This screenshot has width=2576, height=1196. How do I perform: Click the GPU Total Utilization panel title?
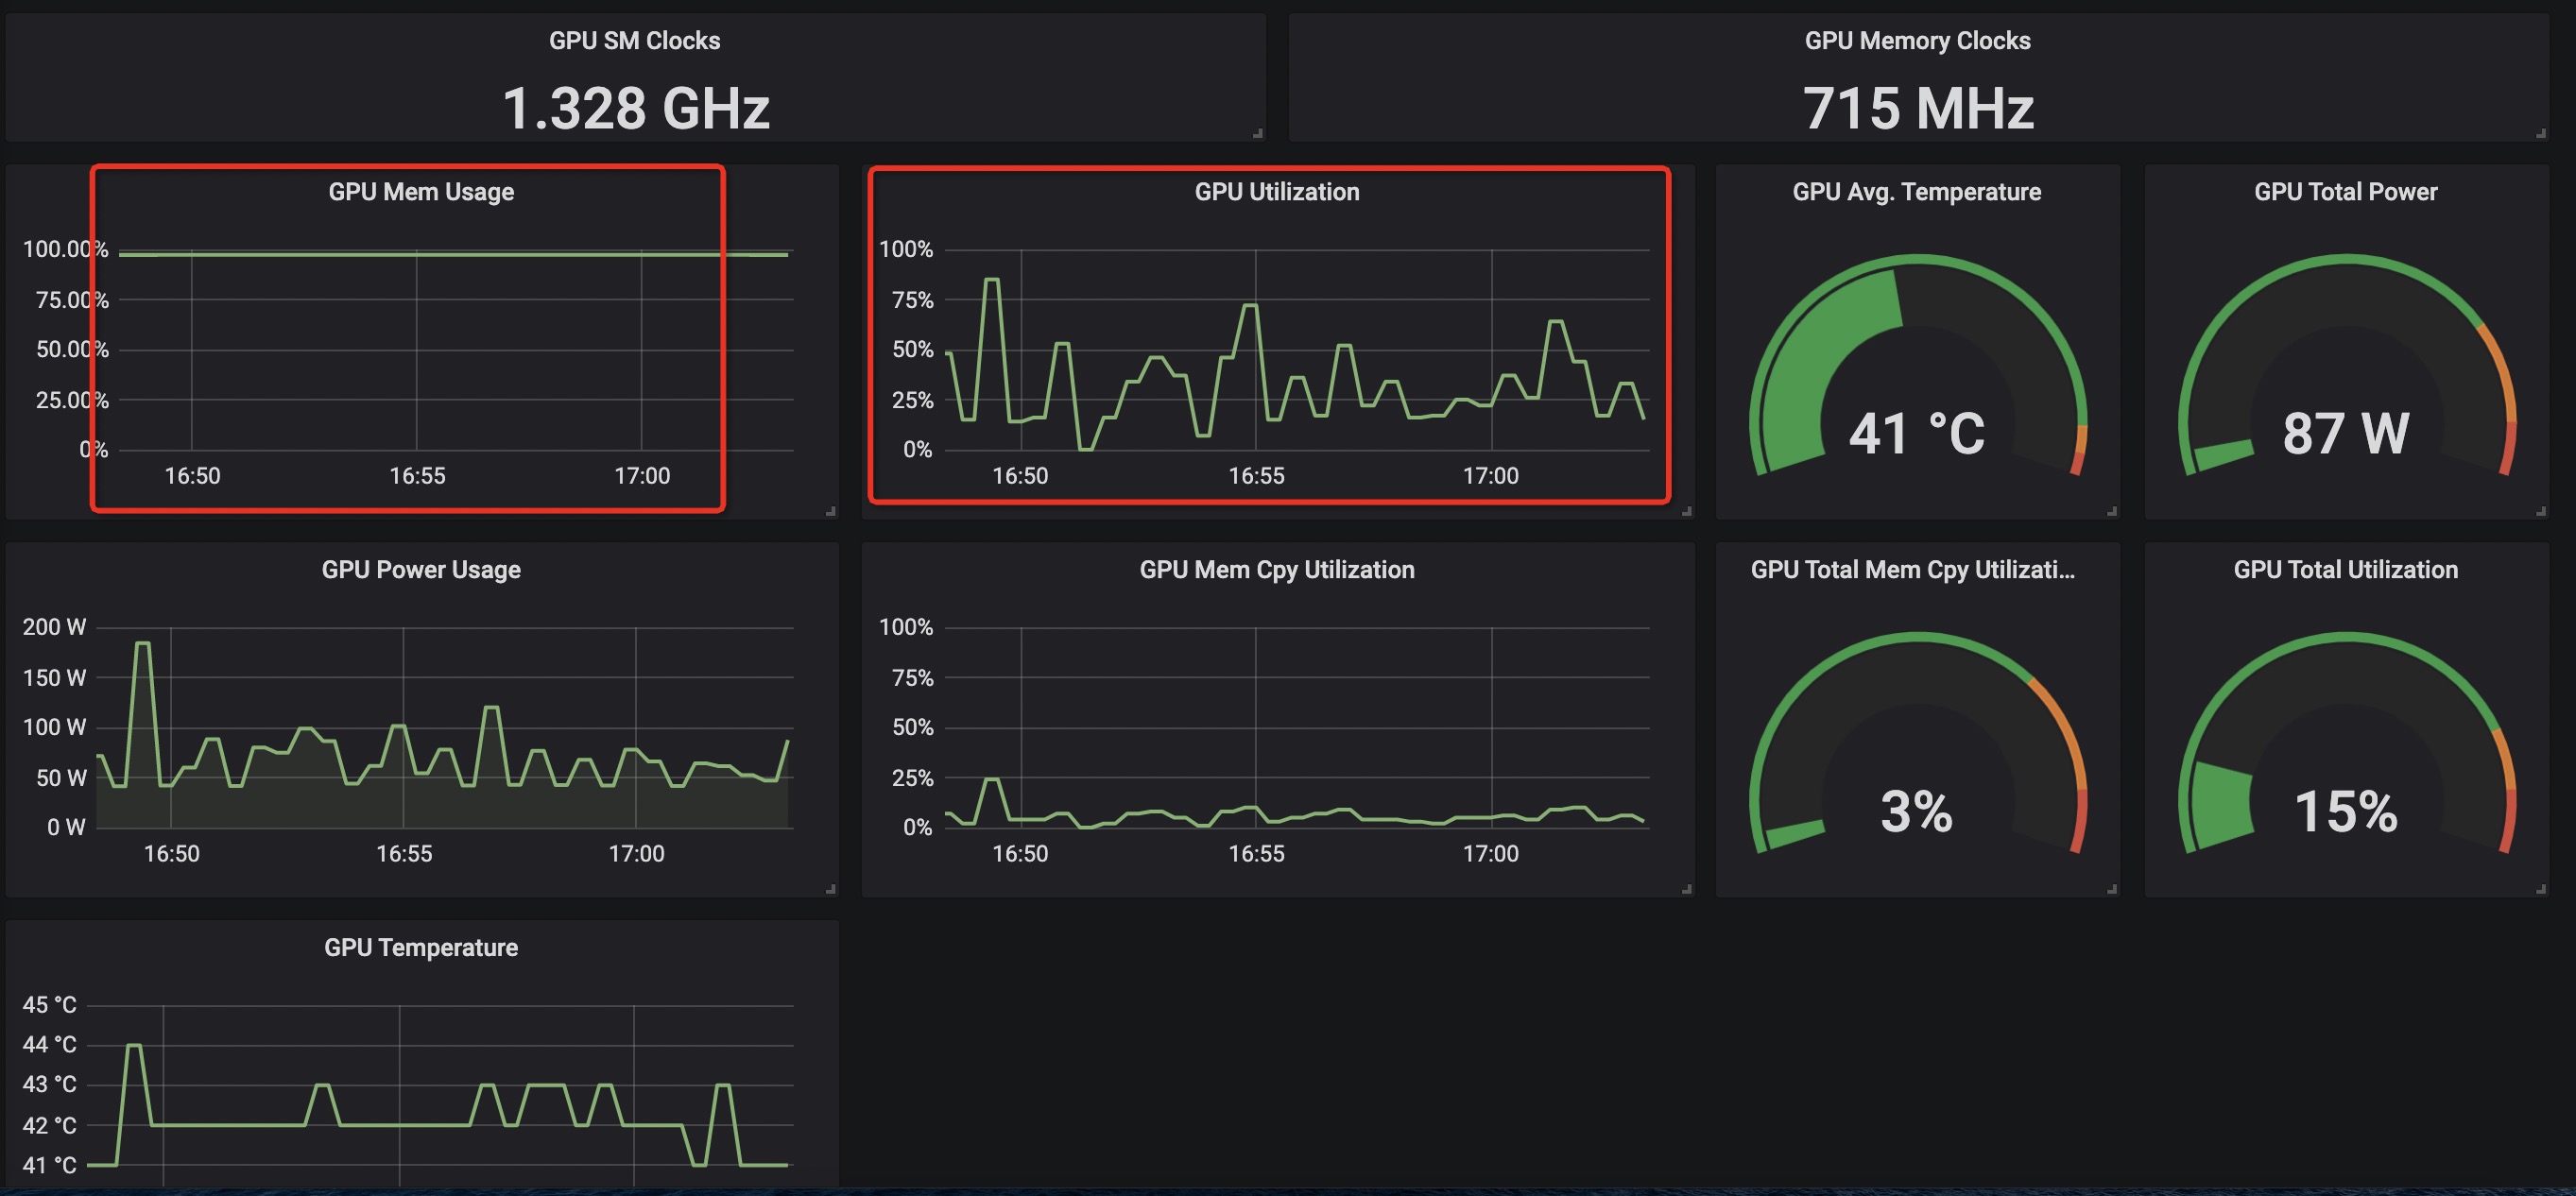click(2345, 570)
